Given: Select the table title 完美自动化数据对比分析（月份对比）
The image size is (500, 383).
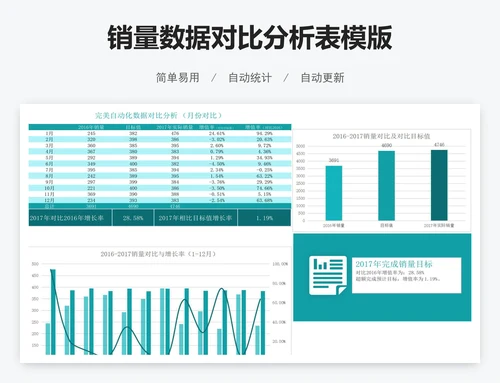Looking at the screenshot, I should [158, 115].
